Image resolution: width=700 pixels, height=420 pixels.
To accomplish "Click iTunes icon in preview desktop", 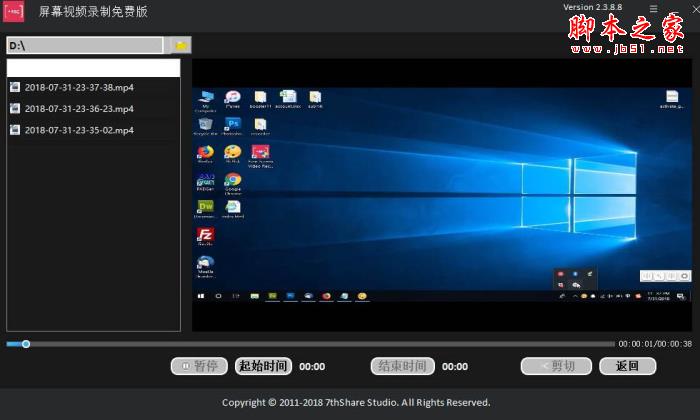I will [x=233, y=98].
